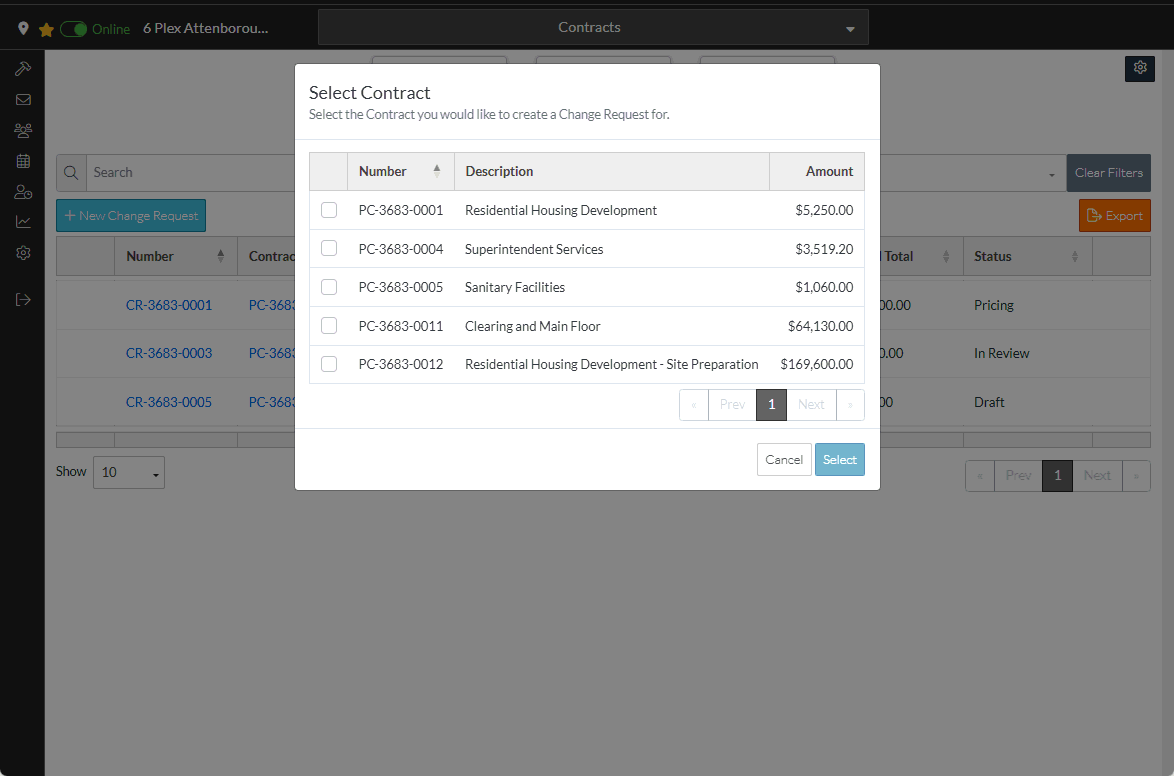Toggle the Online switch off
This screenshot has height=776, width=1174.
tap(74, 29)
